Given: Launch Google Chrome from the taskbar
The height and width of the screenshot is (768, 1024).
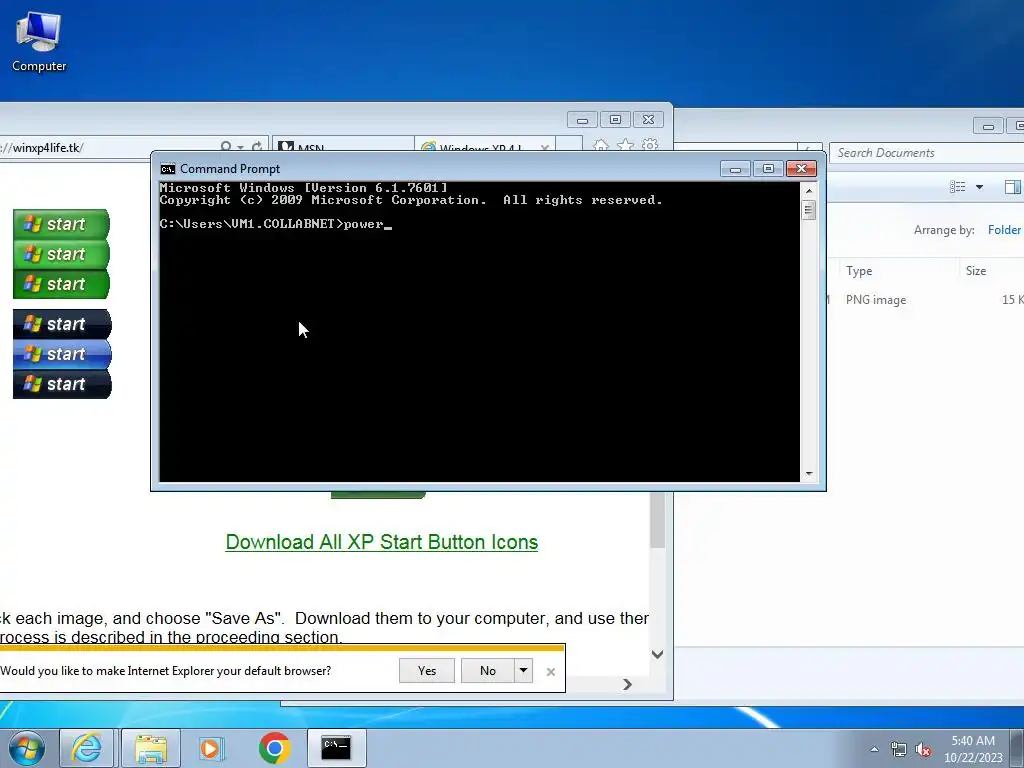Looking at the screenshot, I should click(x=275, y=748).
